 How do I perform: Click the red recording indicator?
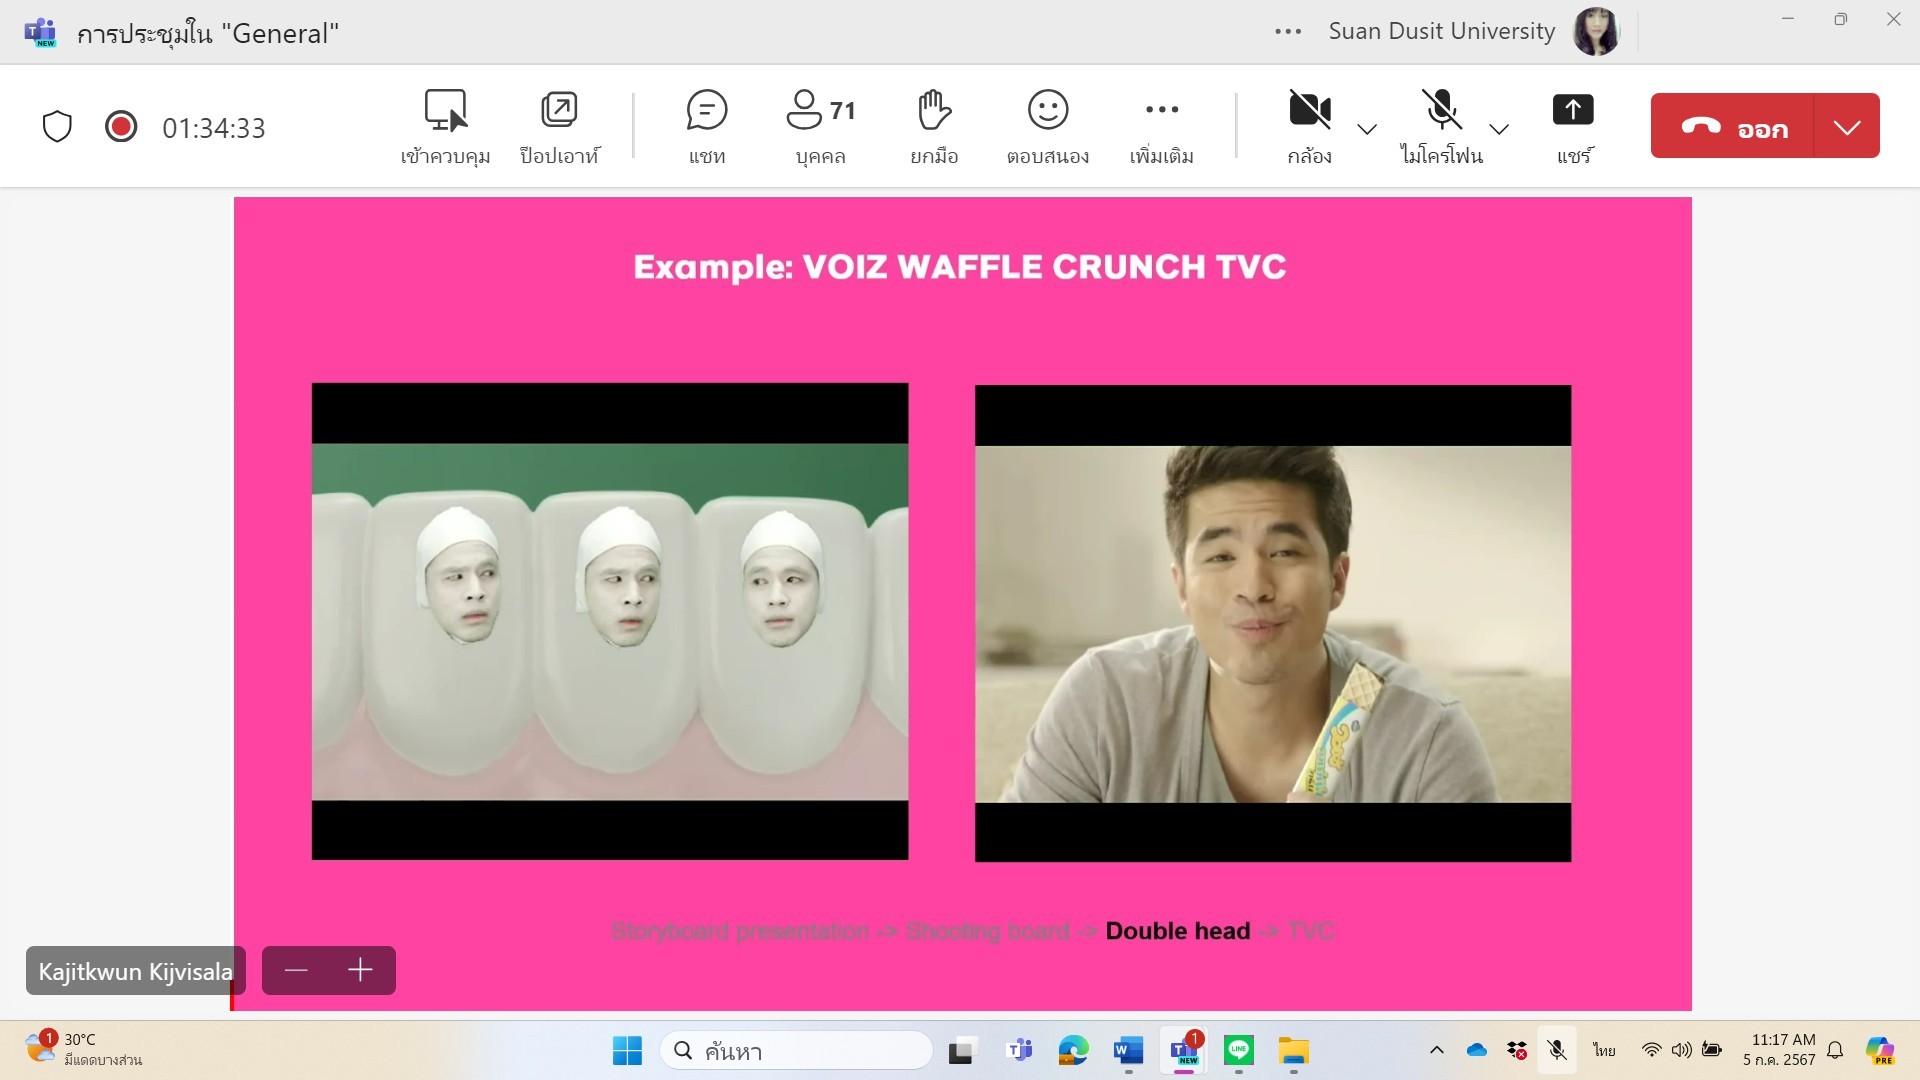click(x=121, y=126)
